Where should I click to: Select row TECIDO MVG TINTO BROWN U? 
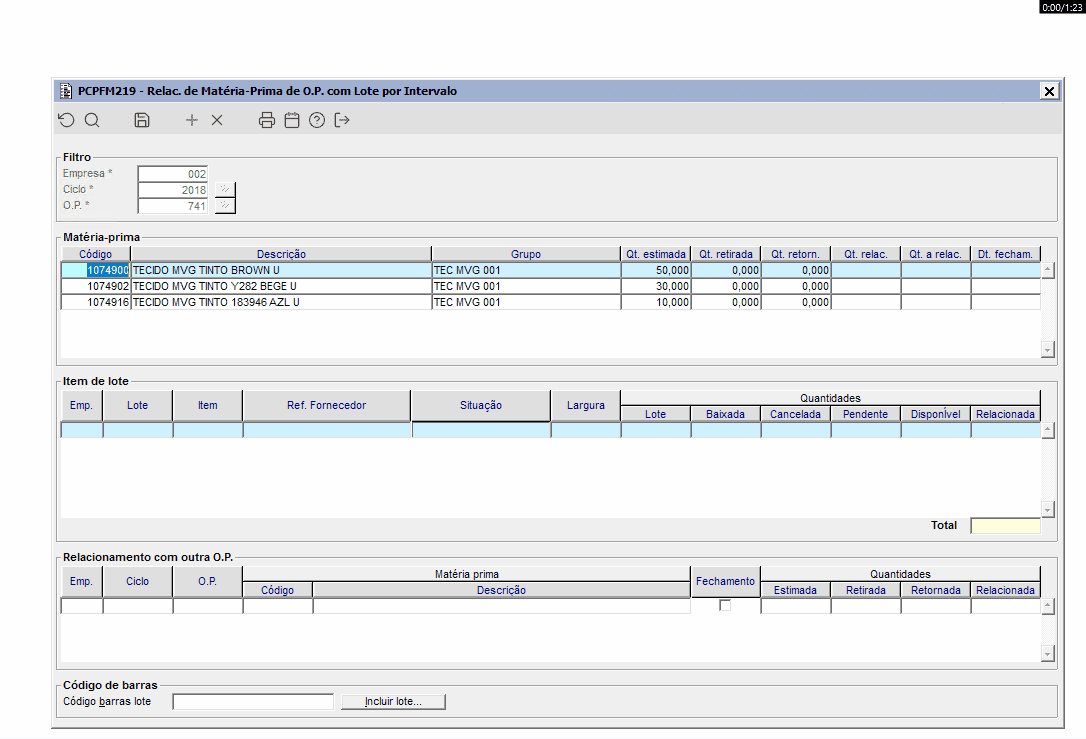point(551,270)
